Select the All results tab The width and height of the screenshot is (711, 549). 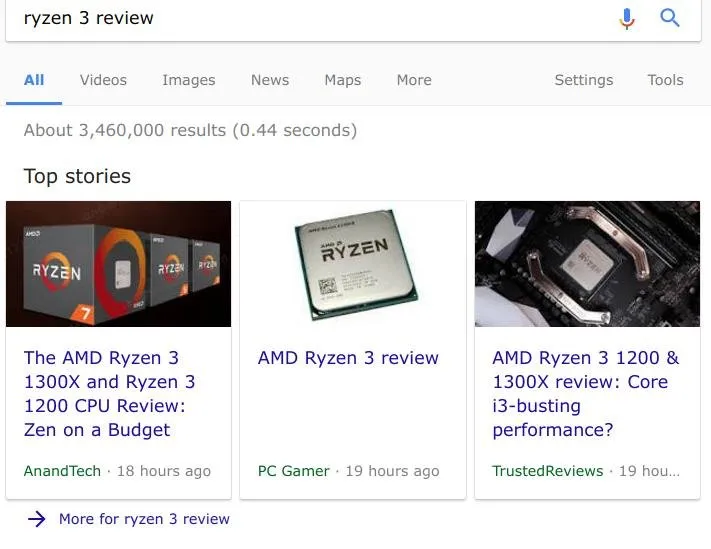click(34, 80)
